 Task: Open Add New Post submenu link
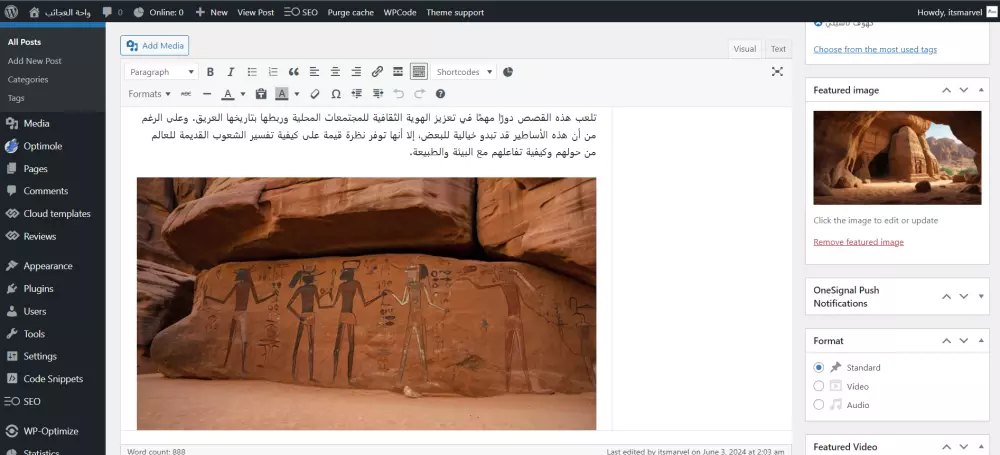(x=34, y=61)
